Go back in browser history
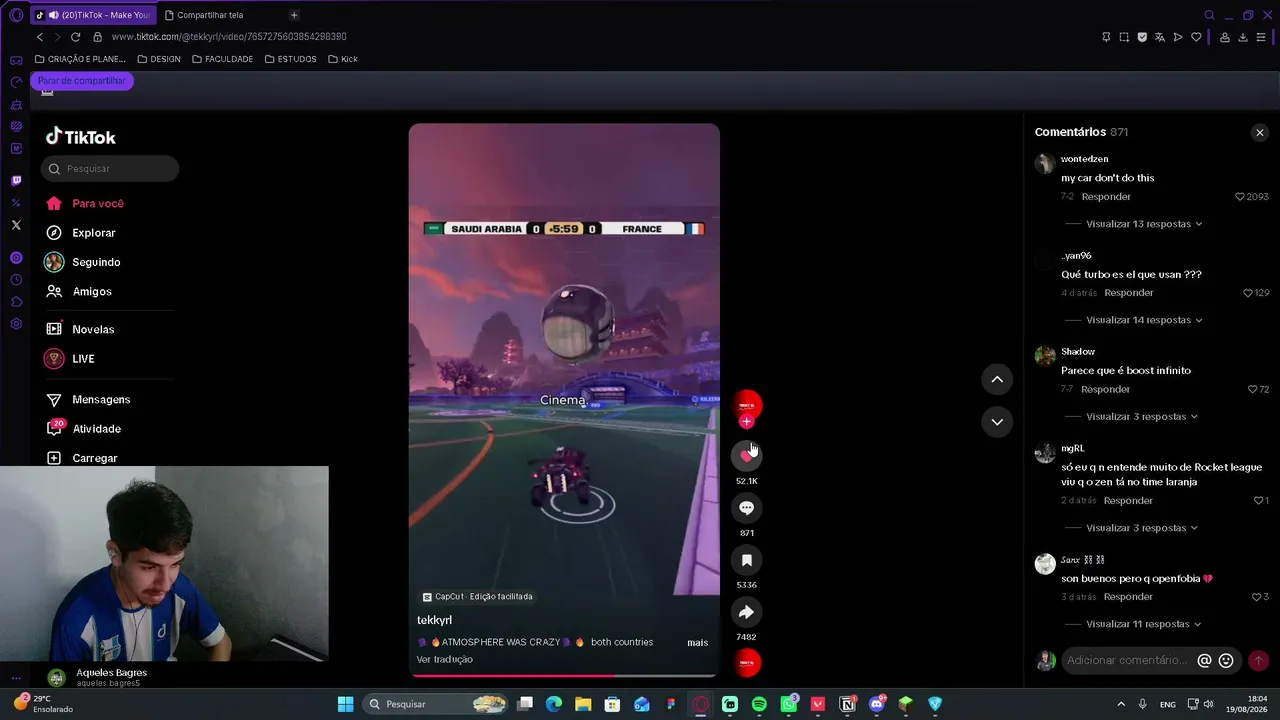 pos(40,37)
